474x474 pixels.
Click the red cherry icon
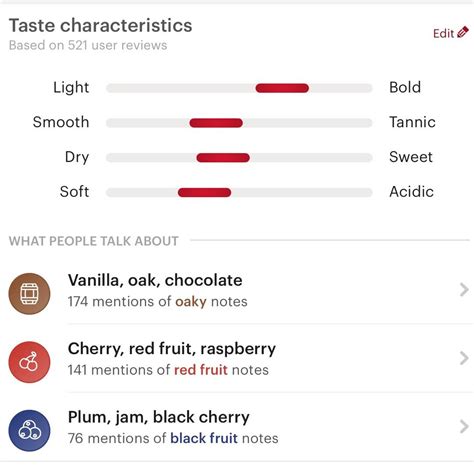(29, 362)
